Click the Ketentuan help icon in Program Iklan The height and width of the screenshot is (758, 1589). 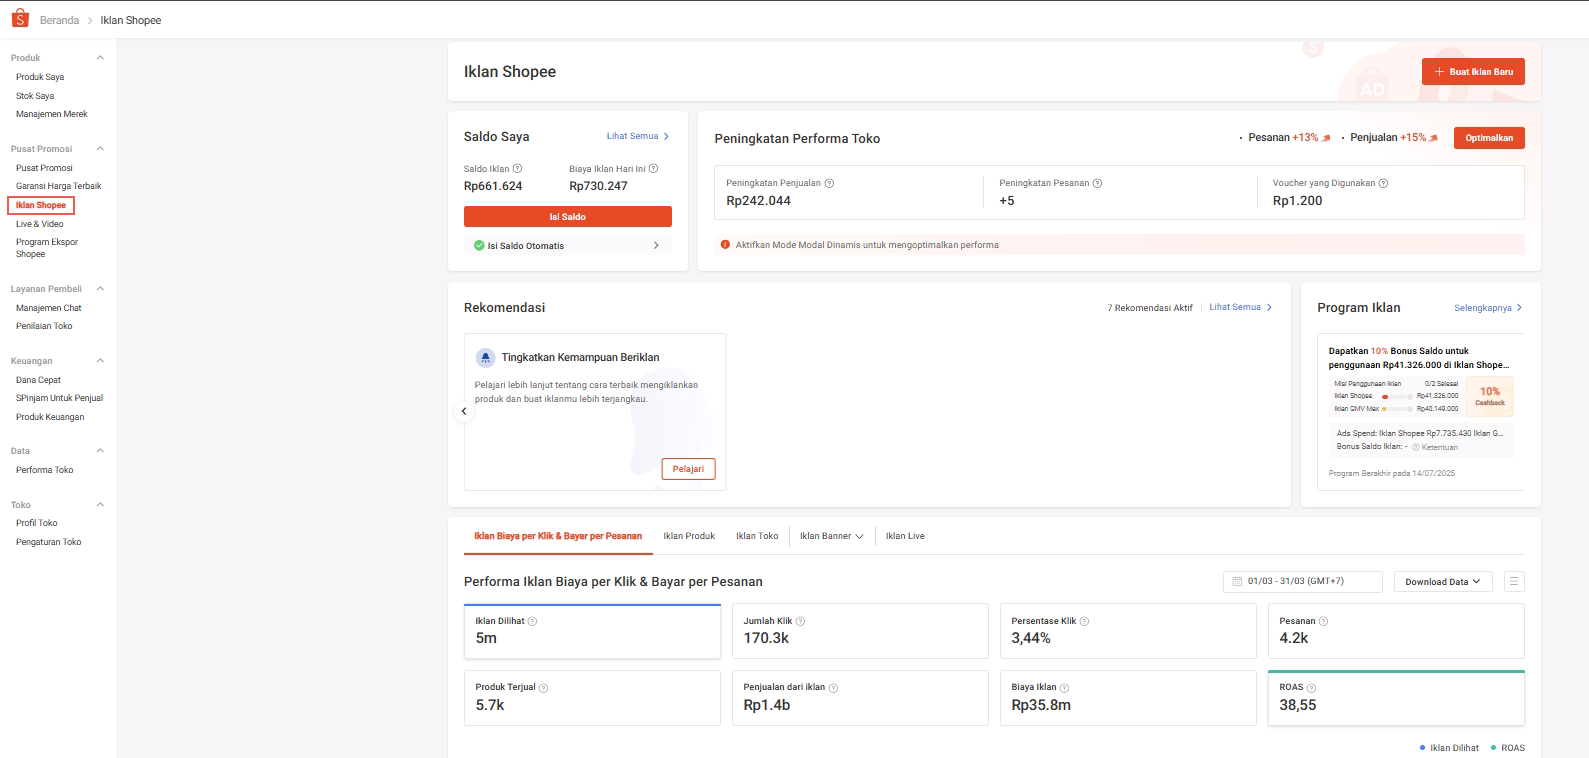tap(1416, 447)
